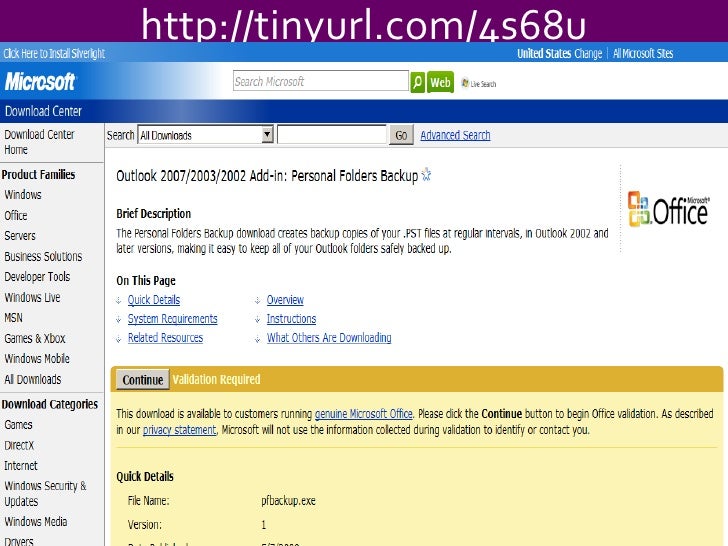Open Advanced Search link
This screenshot has width=728, height=546.
coord(455,135)
